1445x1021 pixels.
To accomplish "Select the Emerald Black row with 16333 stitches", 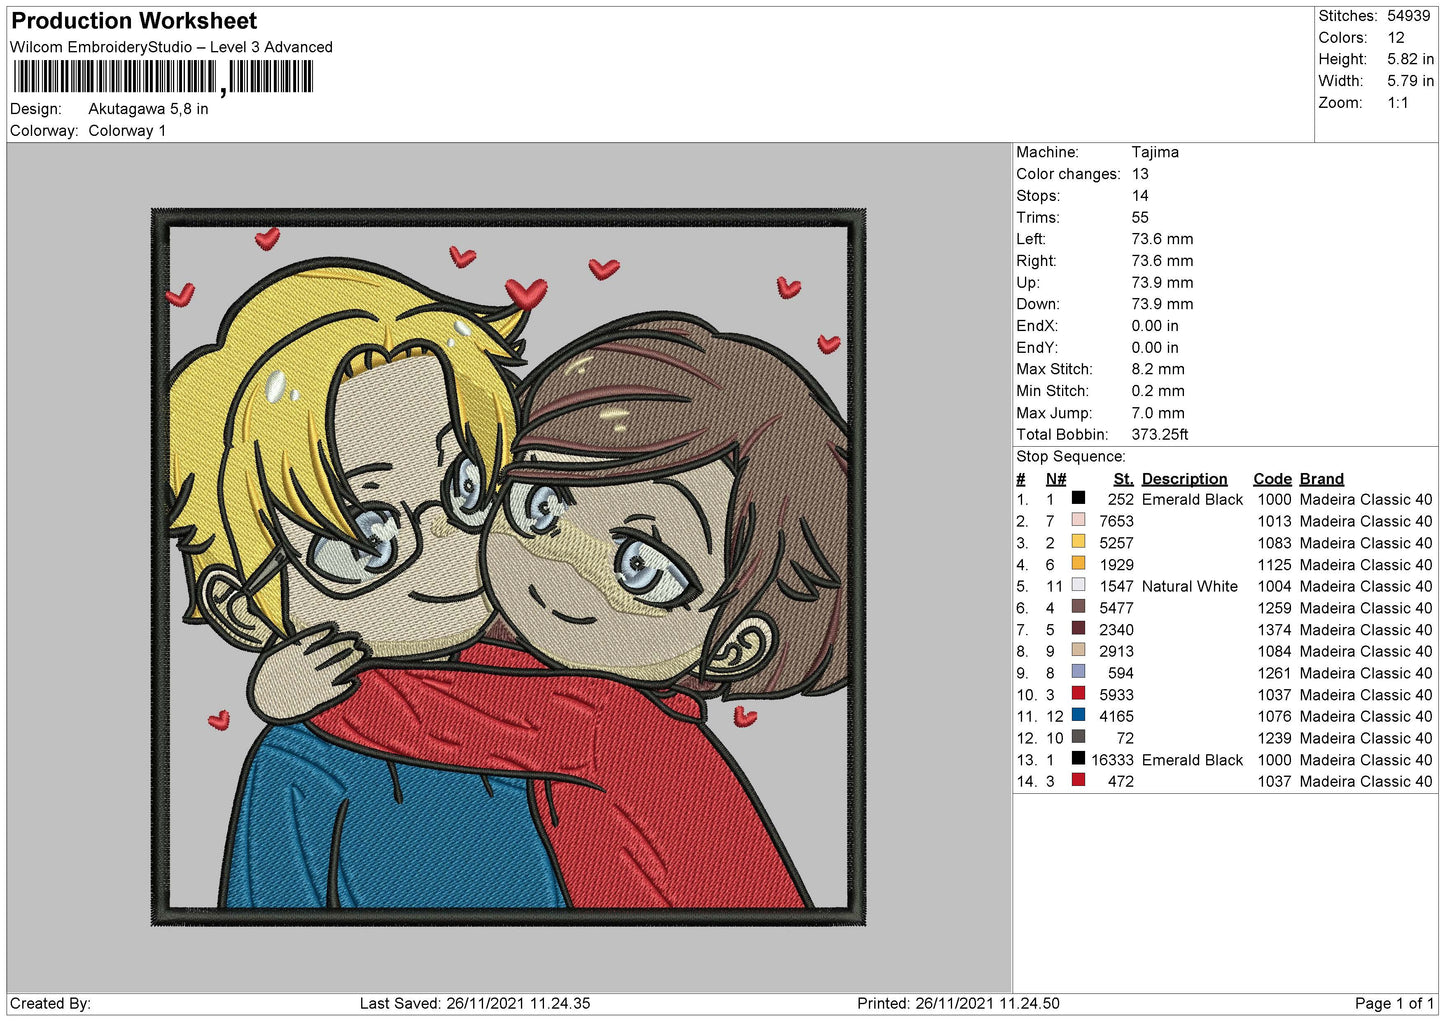I will 1224,760.
